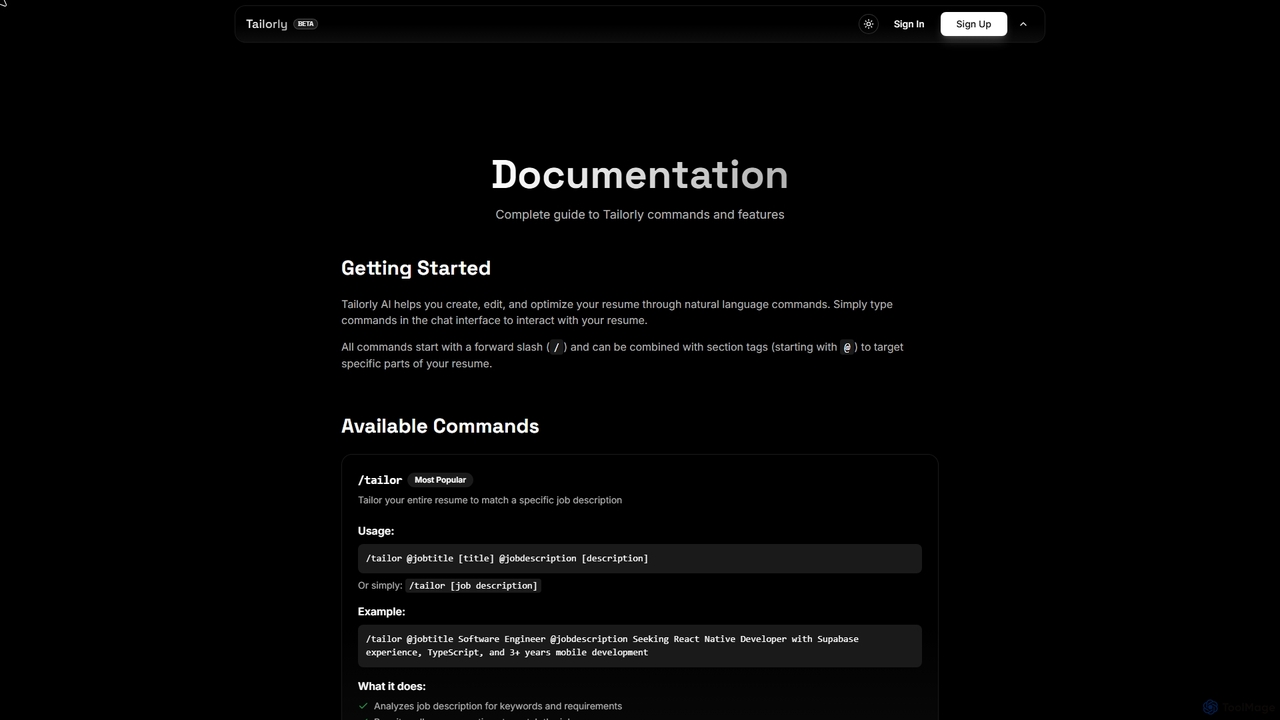The width and height of the screenshot is (1280, 720).
Task: Click the Most Popular badge
Action: pos(440,480)
